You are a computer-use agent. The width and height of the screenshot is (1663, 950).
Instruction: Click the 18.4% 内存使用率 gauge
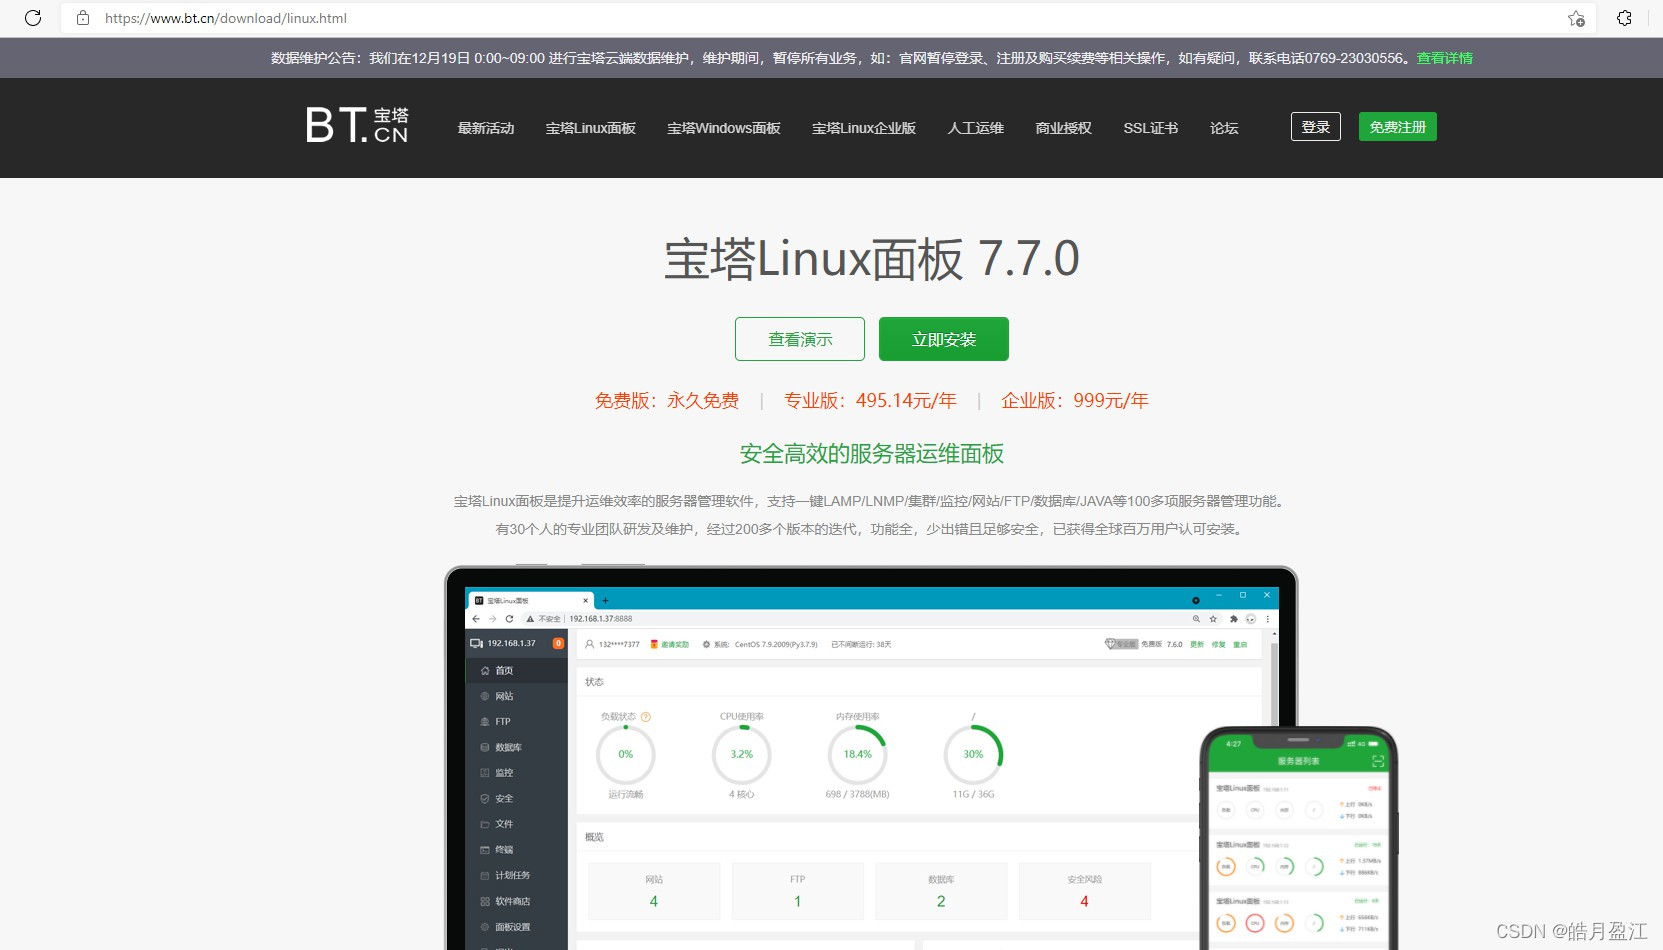(x=858, y=755)
